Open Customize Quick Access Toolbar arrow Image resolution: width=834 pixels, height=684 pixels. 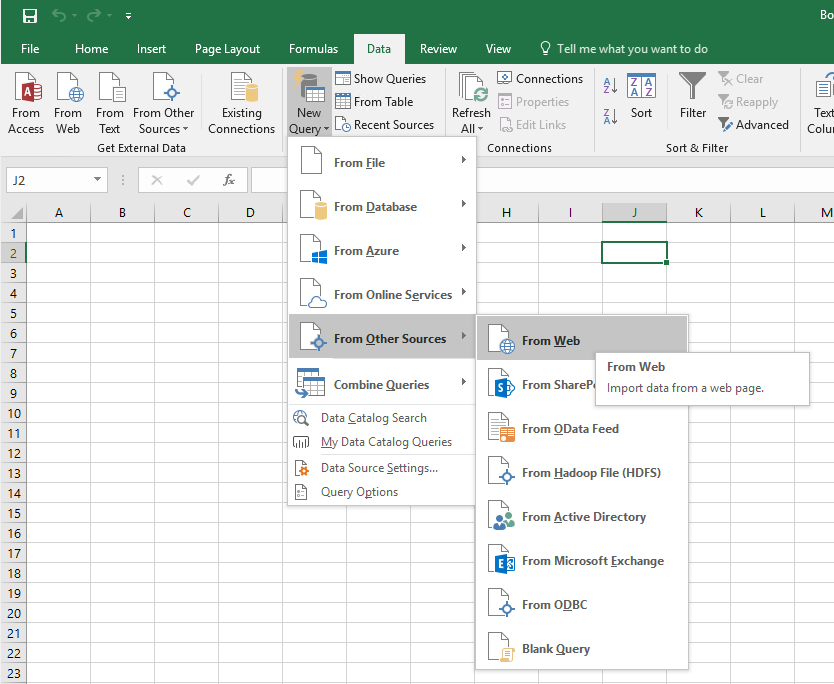(128, 16)
